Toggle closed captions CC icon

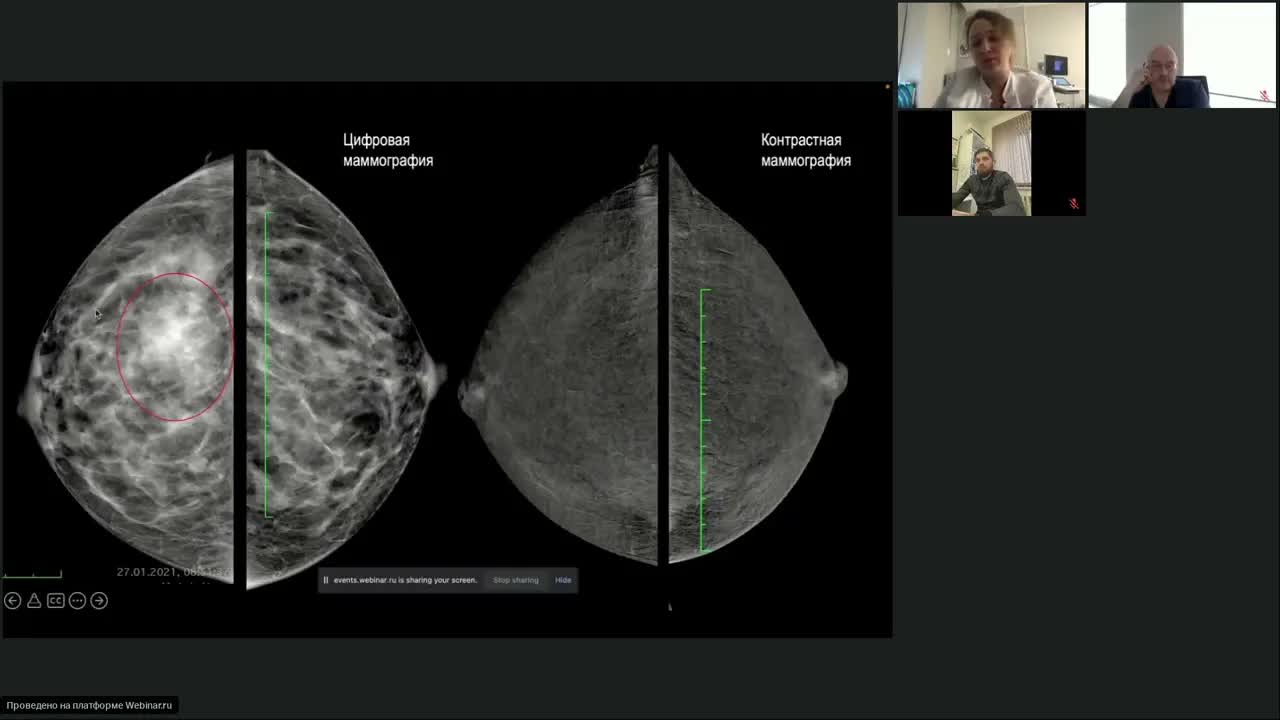tap(56, 601)
